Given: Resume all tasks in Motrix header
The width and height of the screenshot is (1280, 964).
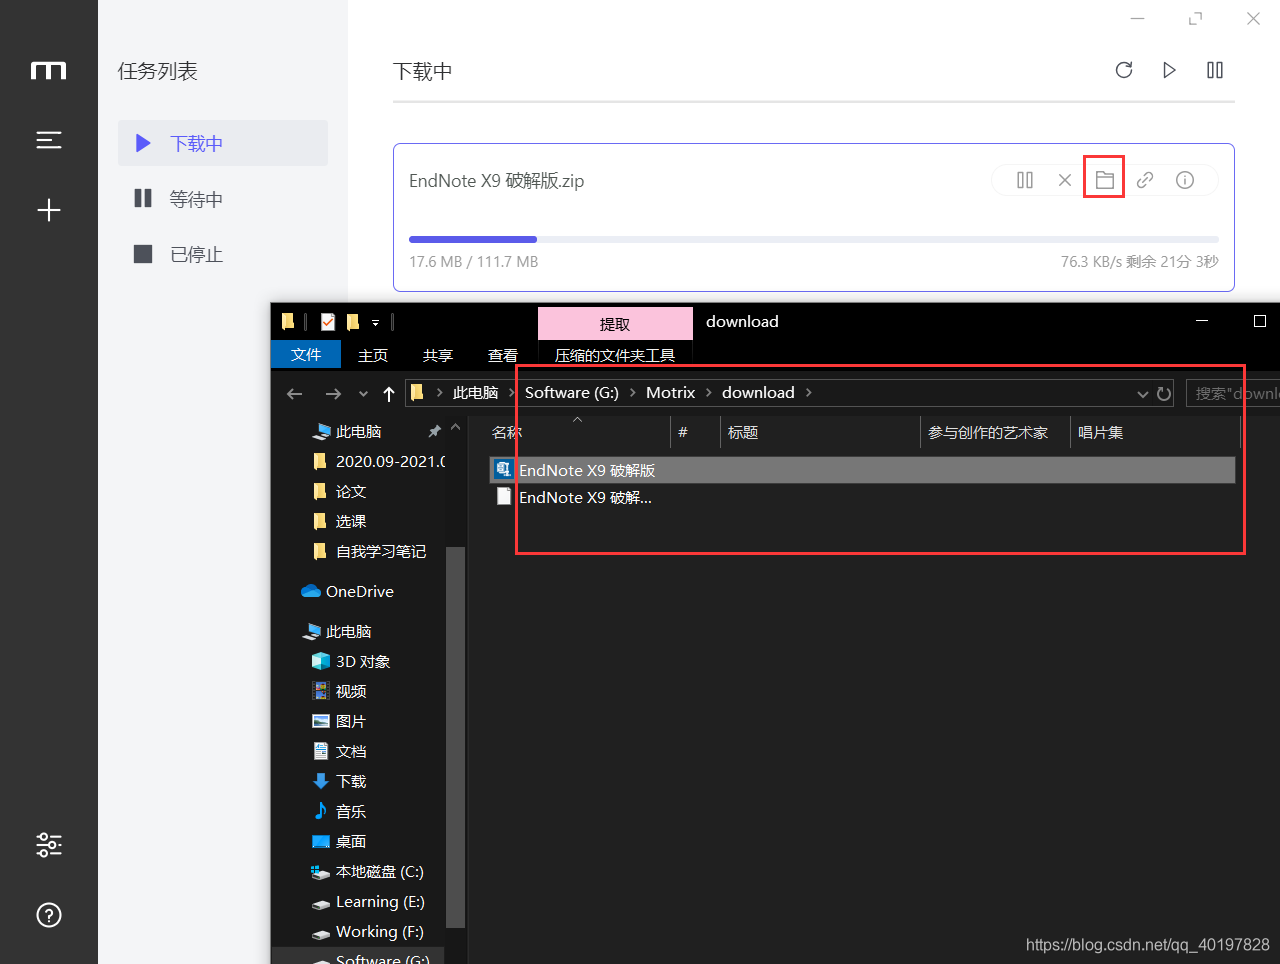Looking at the screenshot, I should pyautogui.click(x=1169, y=70).
